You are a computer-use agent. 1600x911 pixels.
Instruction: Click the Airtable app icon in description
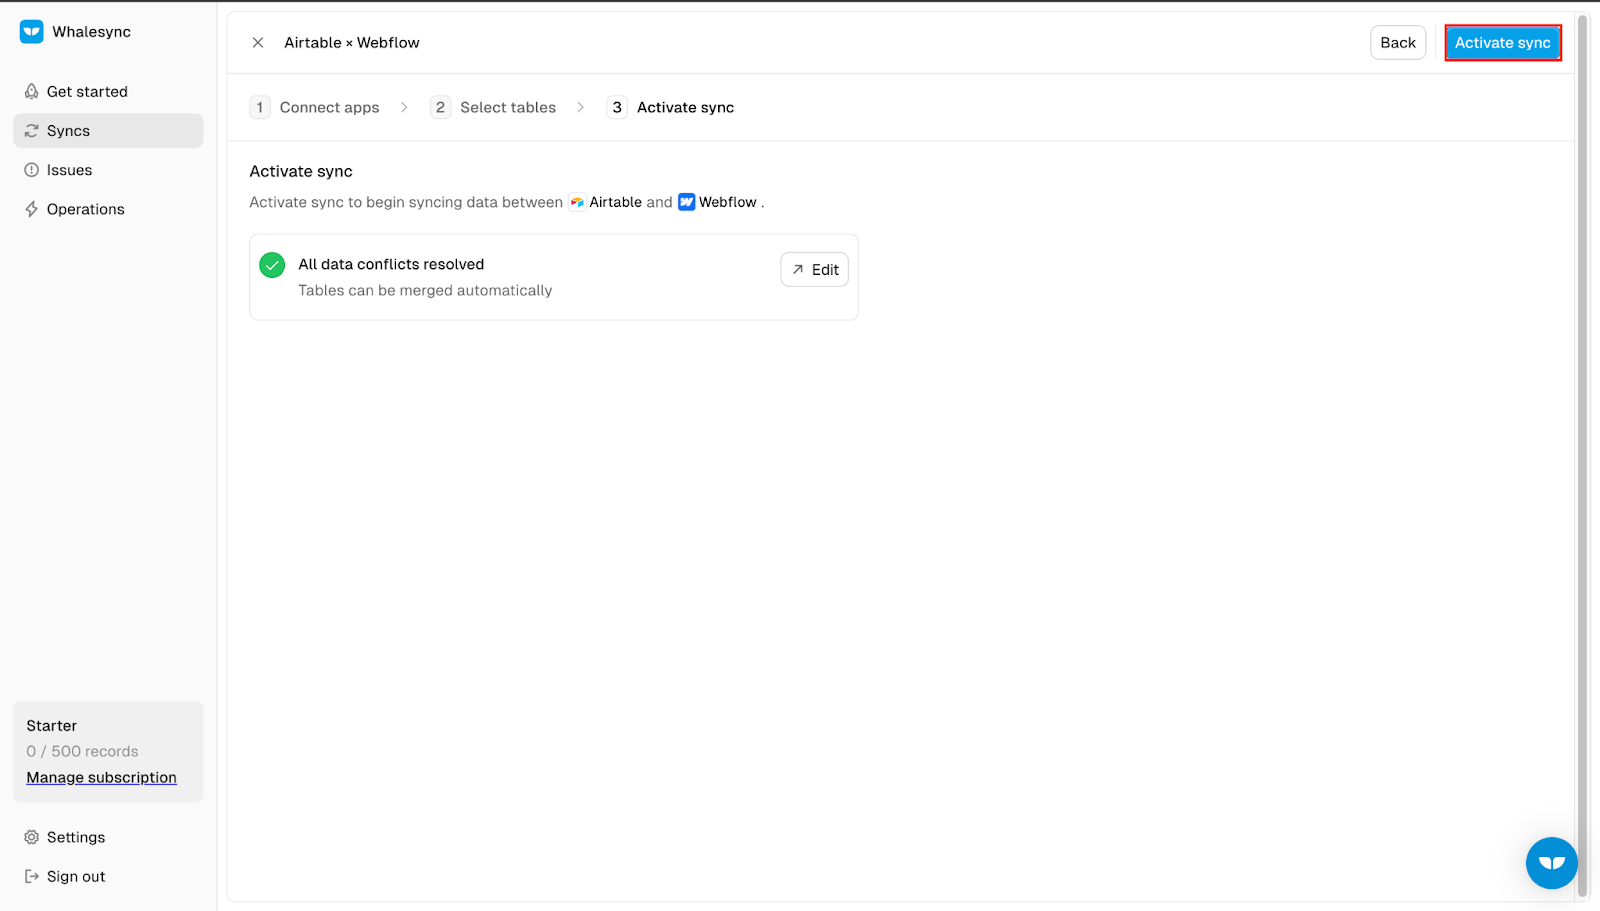point(577,202)
